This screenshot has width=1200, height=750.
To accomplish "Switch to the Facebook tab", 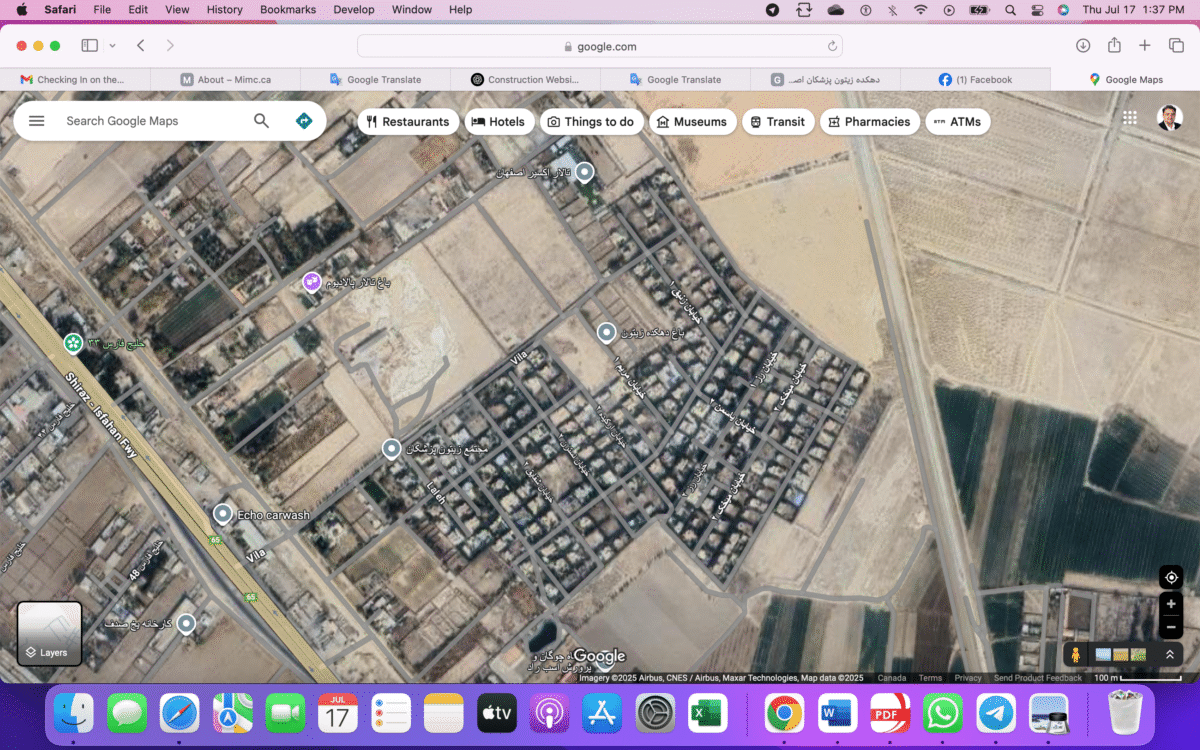I will point(975,80).
